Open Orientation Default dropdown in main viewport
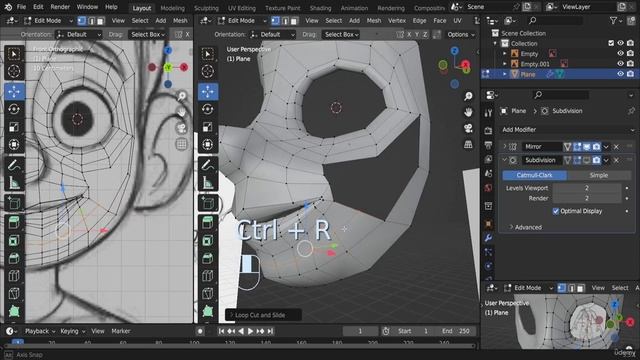 click(273, 35)
